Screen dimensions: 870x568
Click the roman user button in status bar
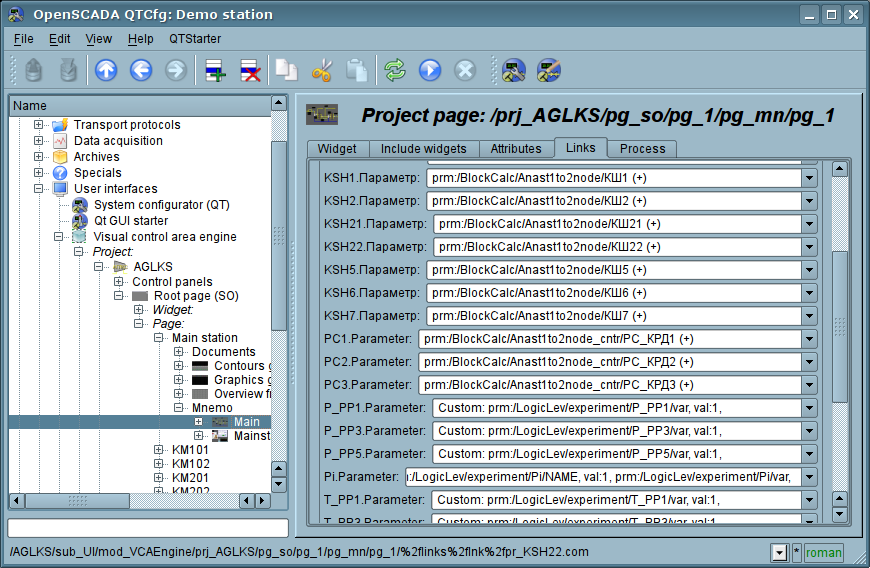coord(823,552)
